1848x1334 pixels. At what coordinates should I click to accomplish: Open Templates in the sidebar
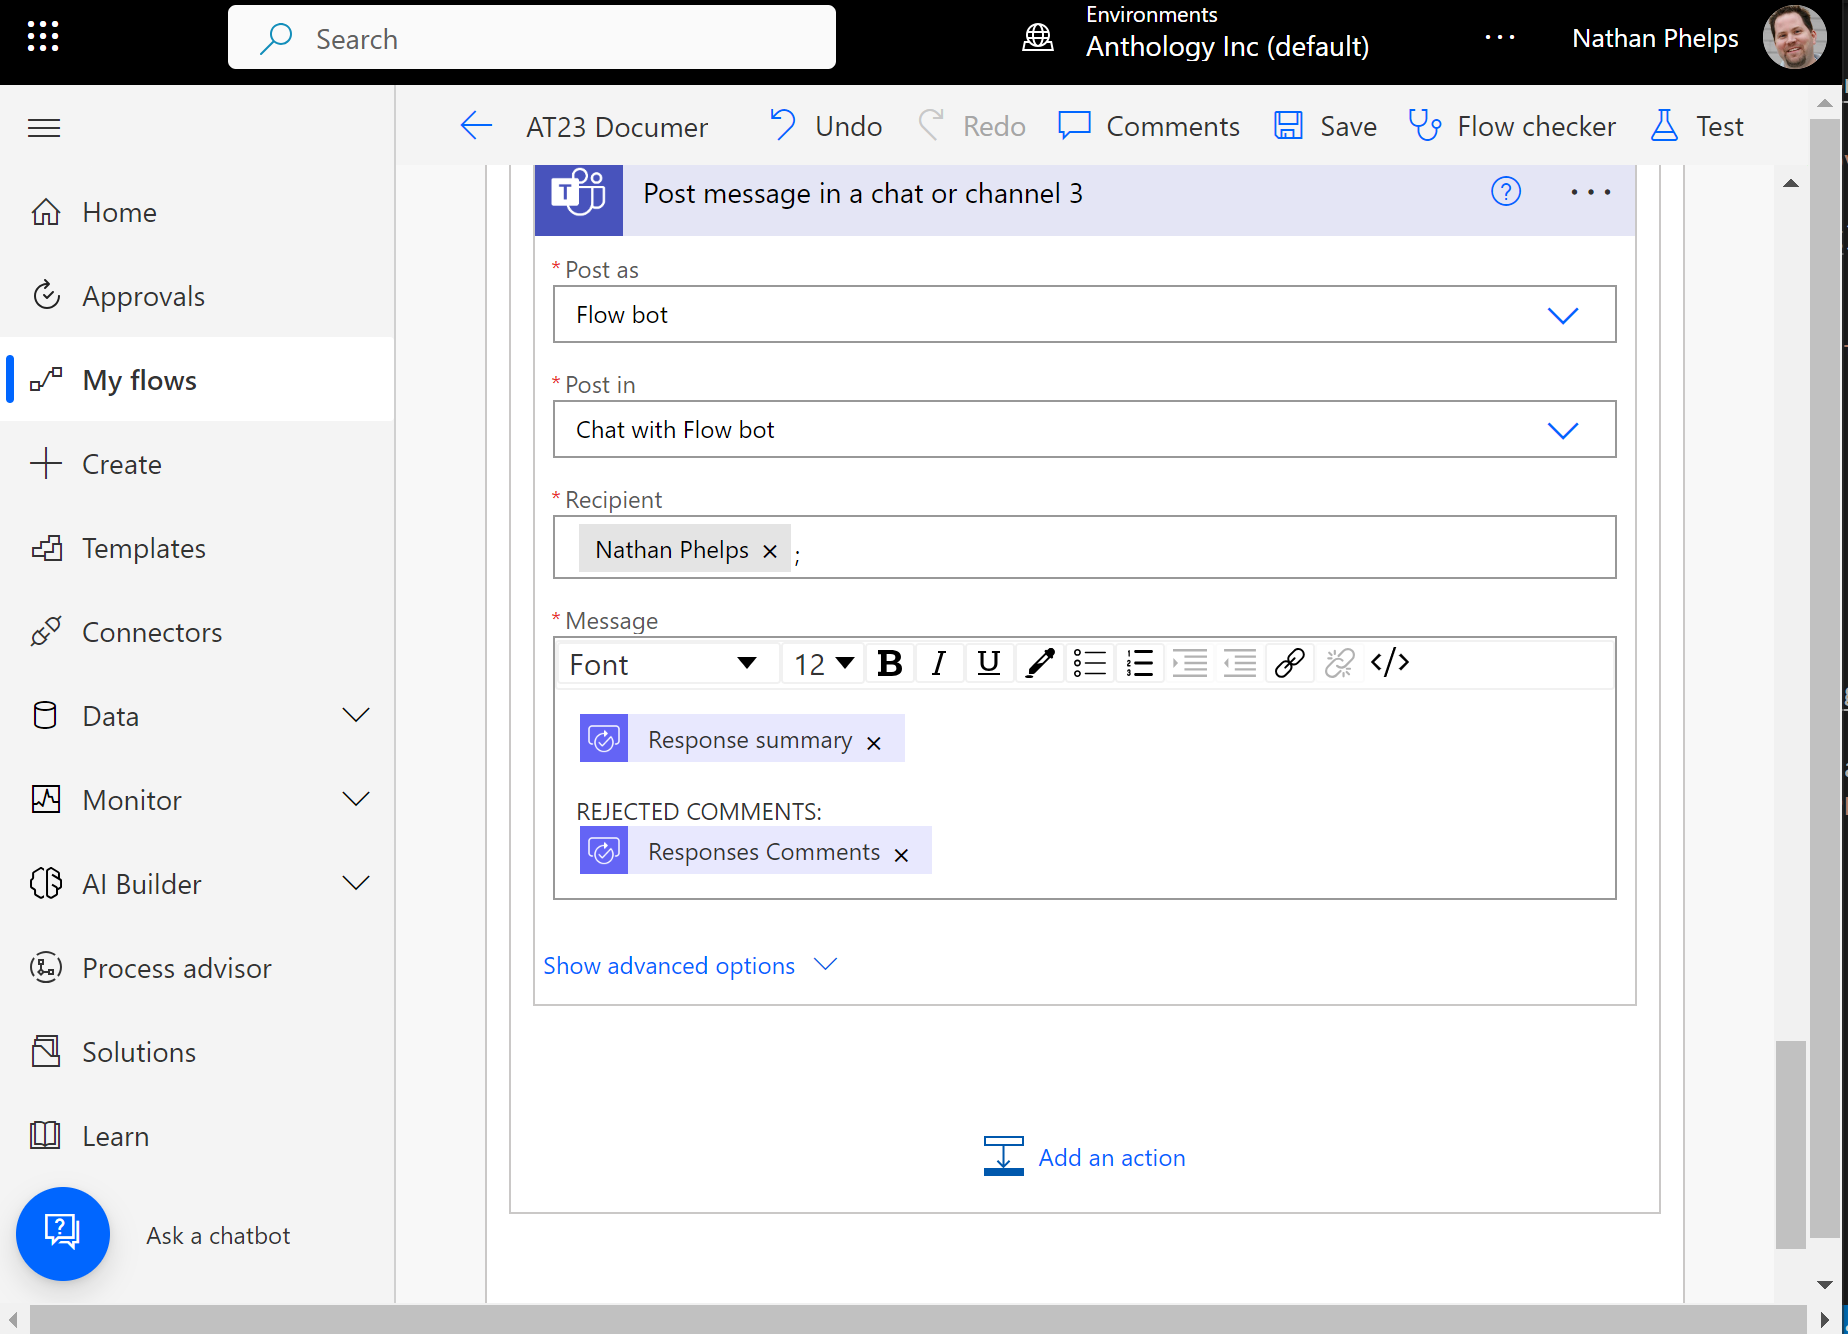[x=198, y=548]
